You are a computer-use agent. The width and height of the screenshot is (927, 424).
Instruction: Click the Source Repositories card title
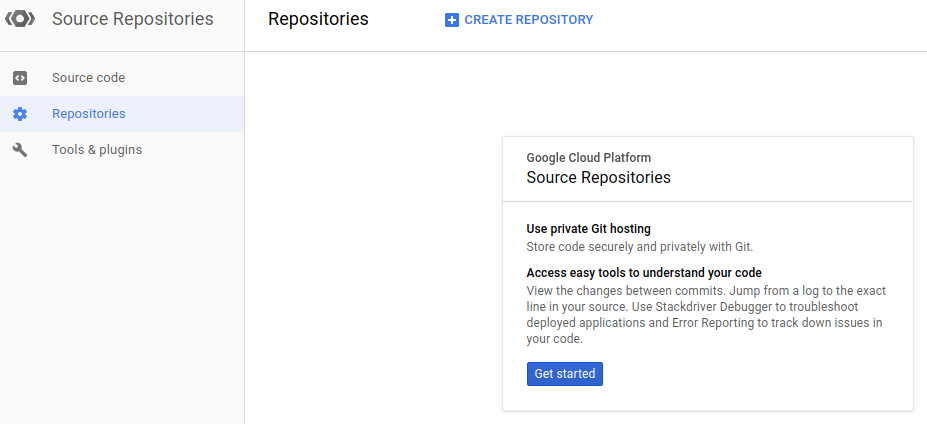[598, 178]
